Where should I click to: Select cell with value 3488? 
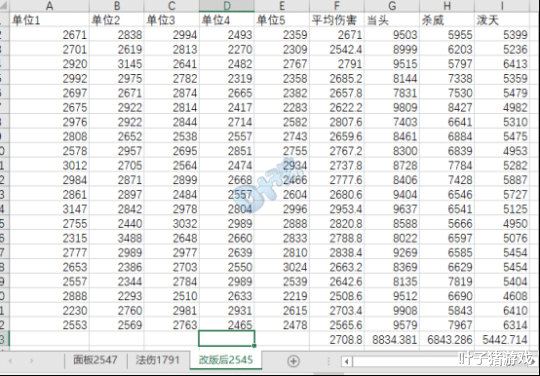117,238
